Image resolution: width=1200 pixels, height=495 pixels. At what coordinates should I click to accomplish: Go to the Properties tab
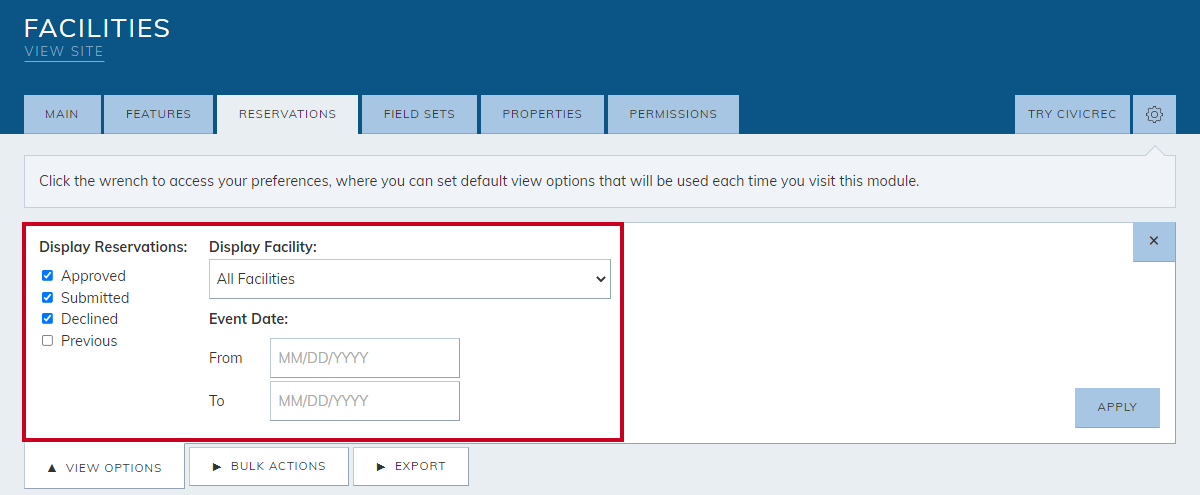tap(543, 115)
